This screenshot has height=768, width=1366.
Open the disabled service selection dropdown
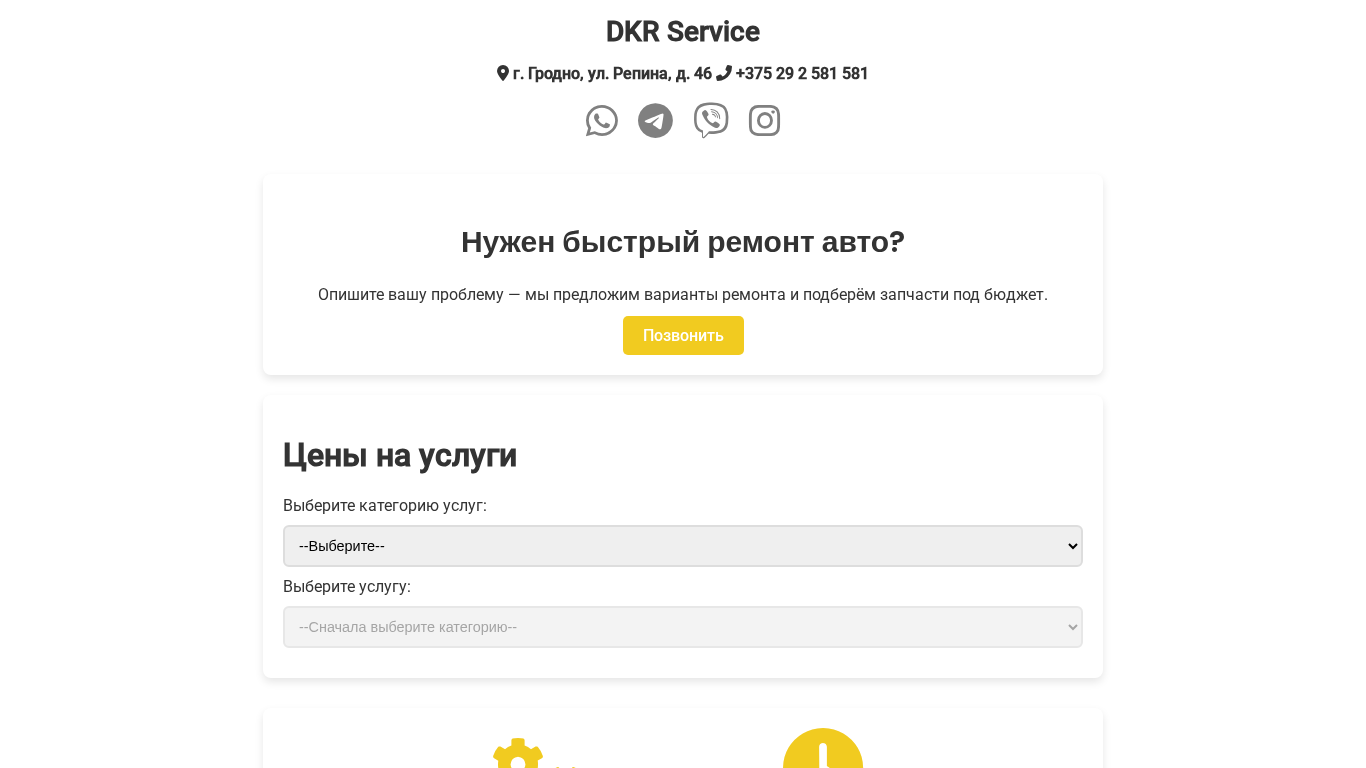tap(683, 627)
